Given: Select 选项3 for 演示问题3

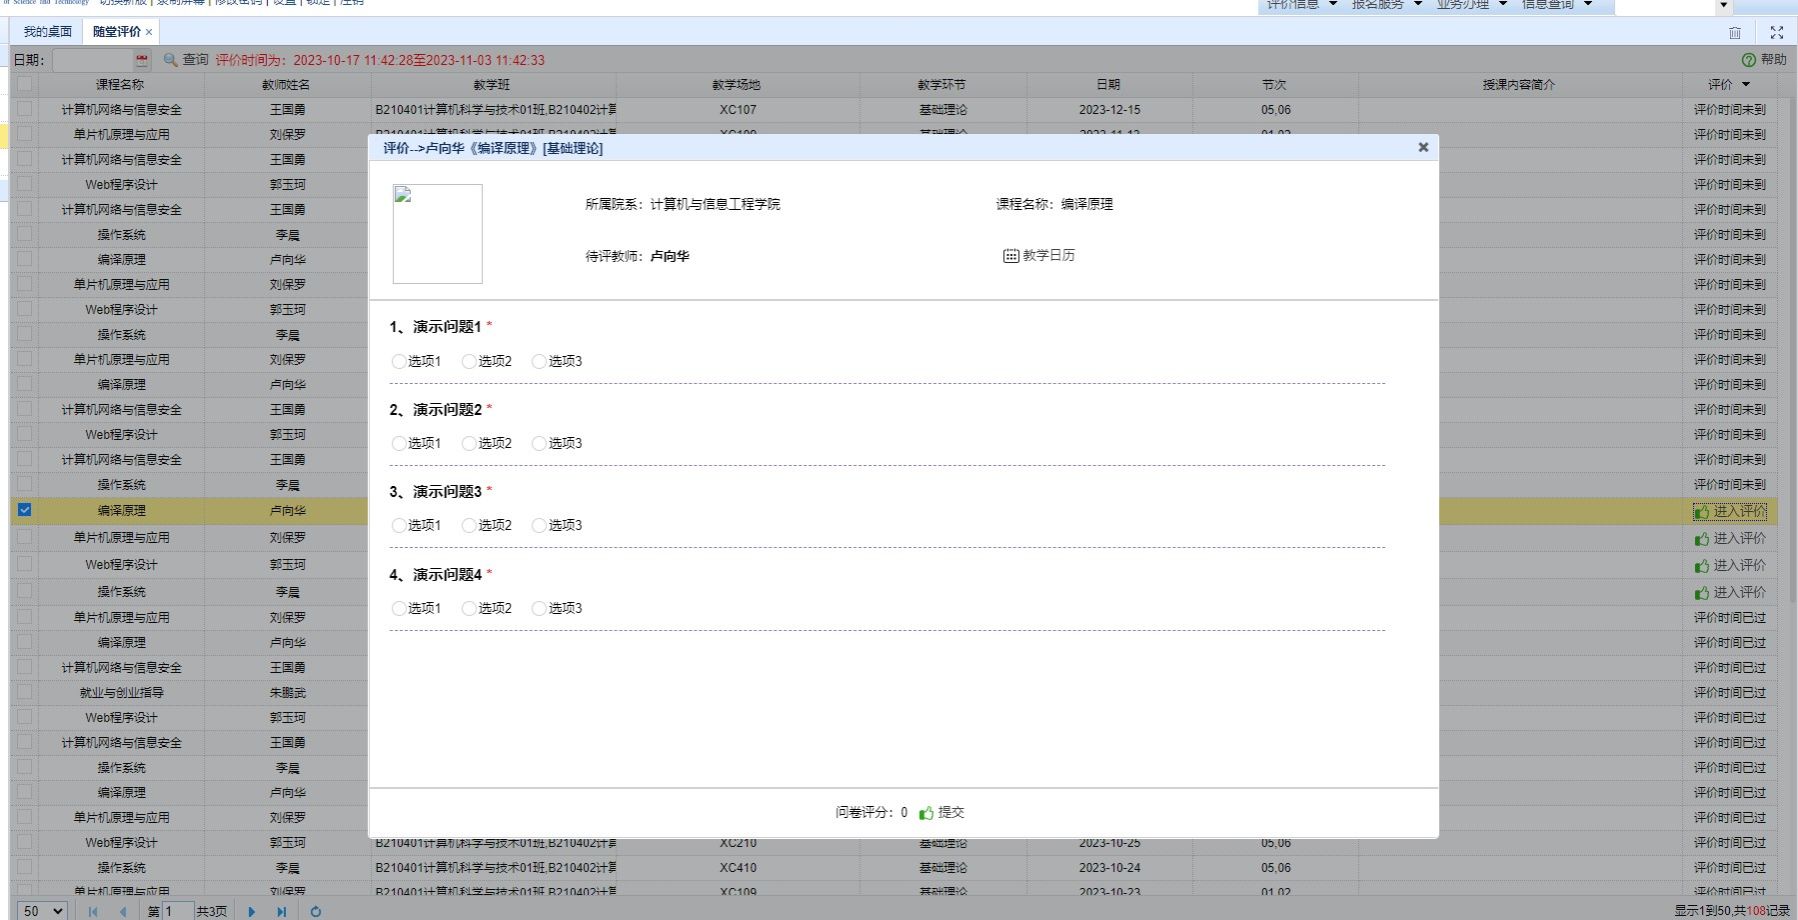Looking at the screenshot, I should point(539,526).
